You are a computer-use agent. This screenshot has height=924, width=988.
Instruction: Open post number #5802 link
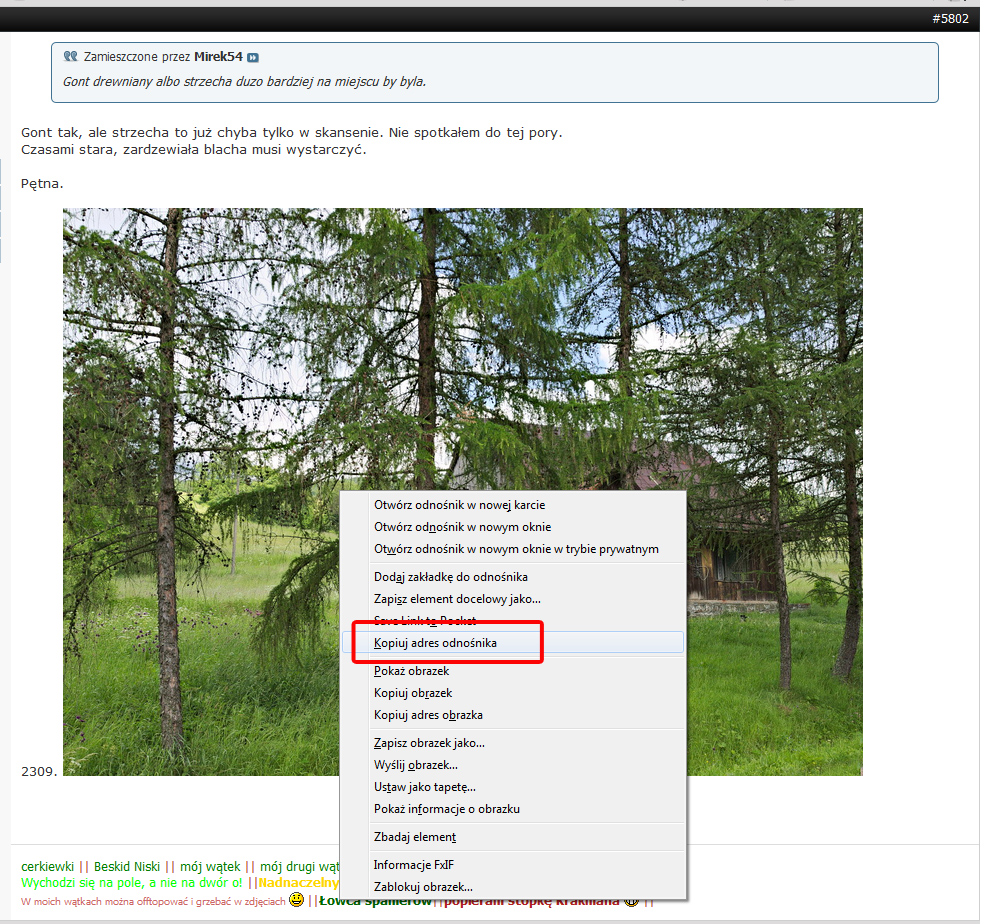click(950, 19)
